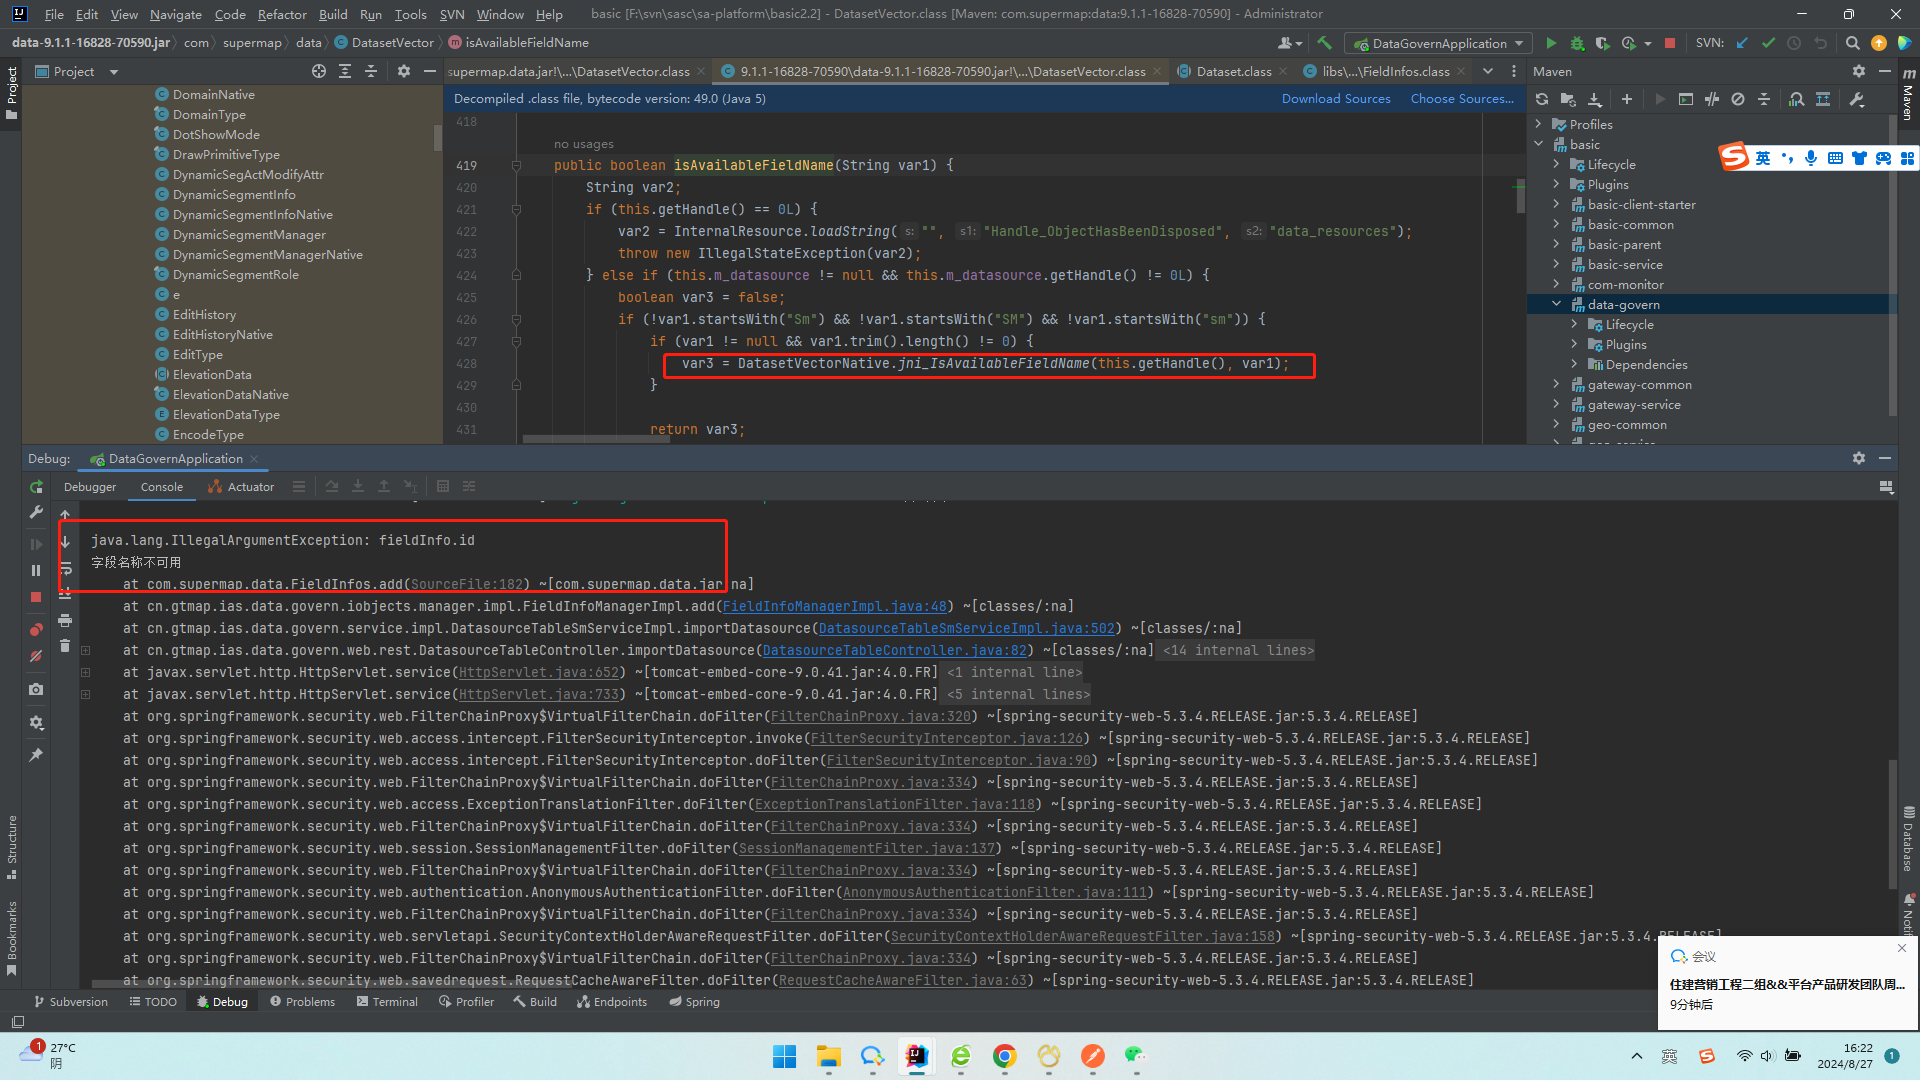1920x1080 pixels.
Task: Click the Choose Sources... link
Action: tap(1462, 98)
